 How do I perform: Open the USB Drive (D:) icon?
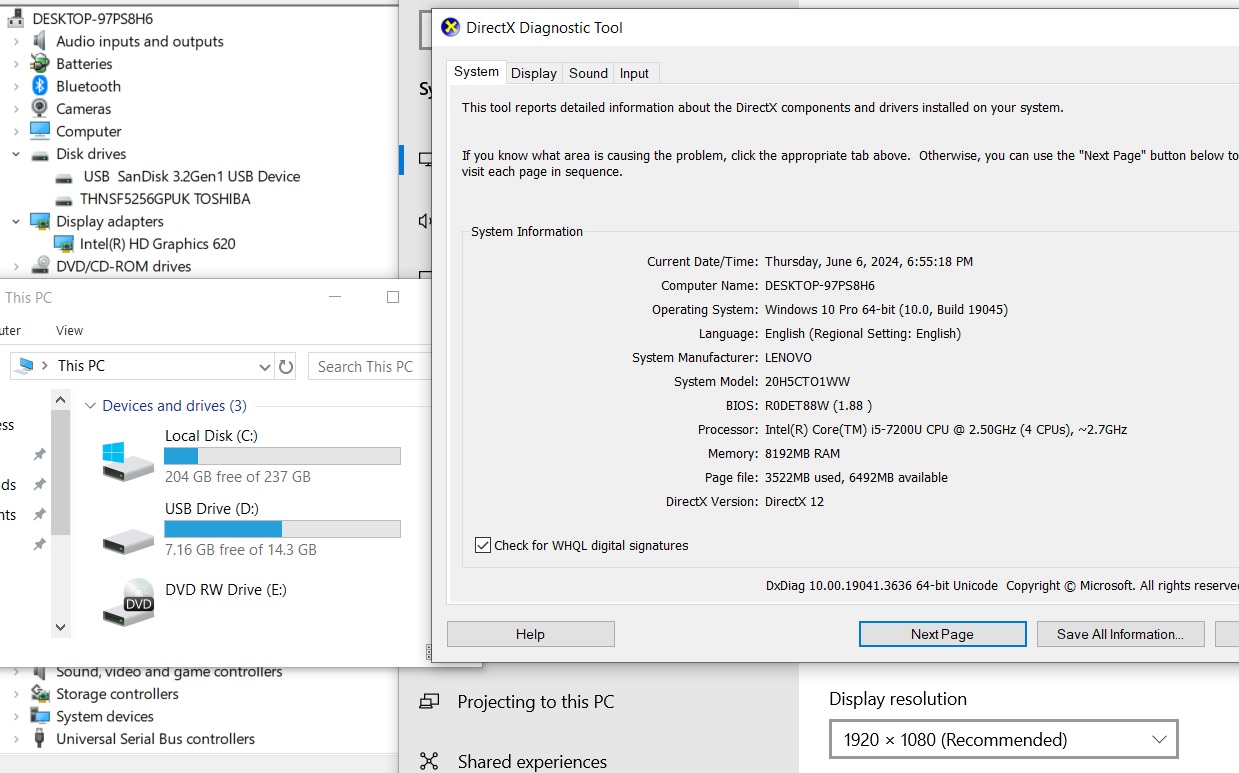tap(128, 540)
